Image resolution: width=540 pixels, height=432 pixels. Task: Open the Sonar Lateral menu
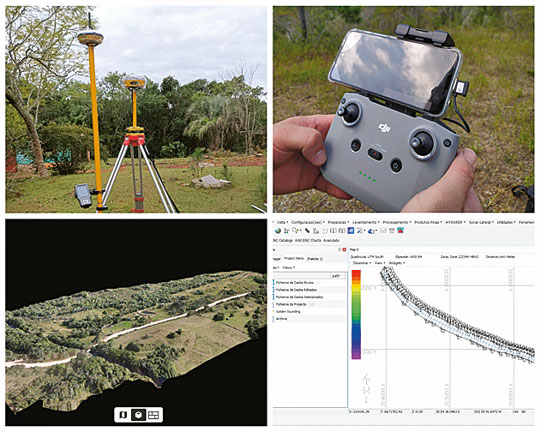coord(481,222)
